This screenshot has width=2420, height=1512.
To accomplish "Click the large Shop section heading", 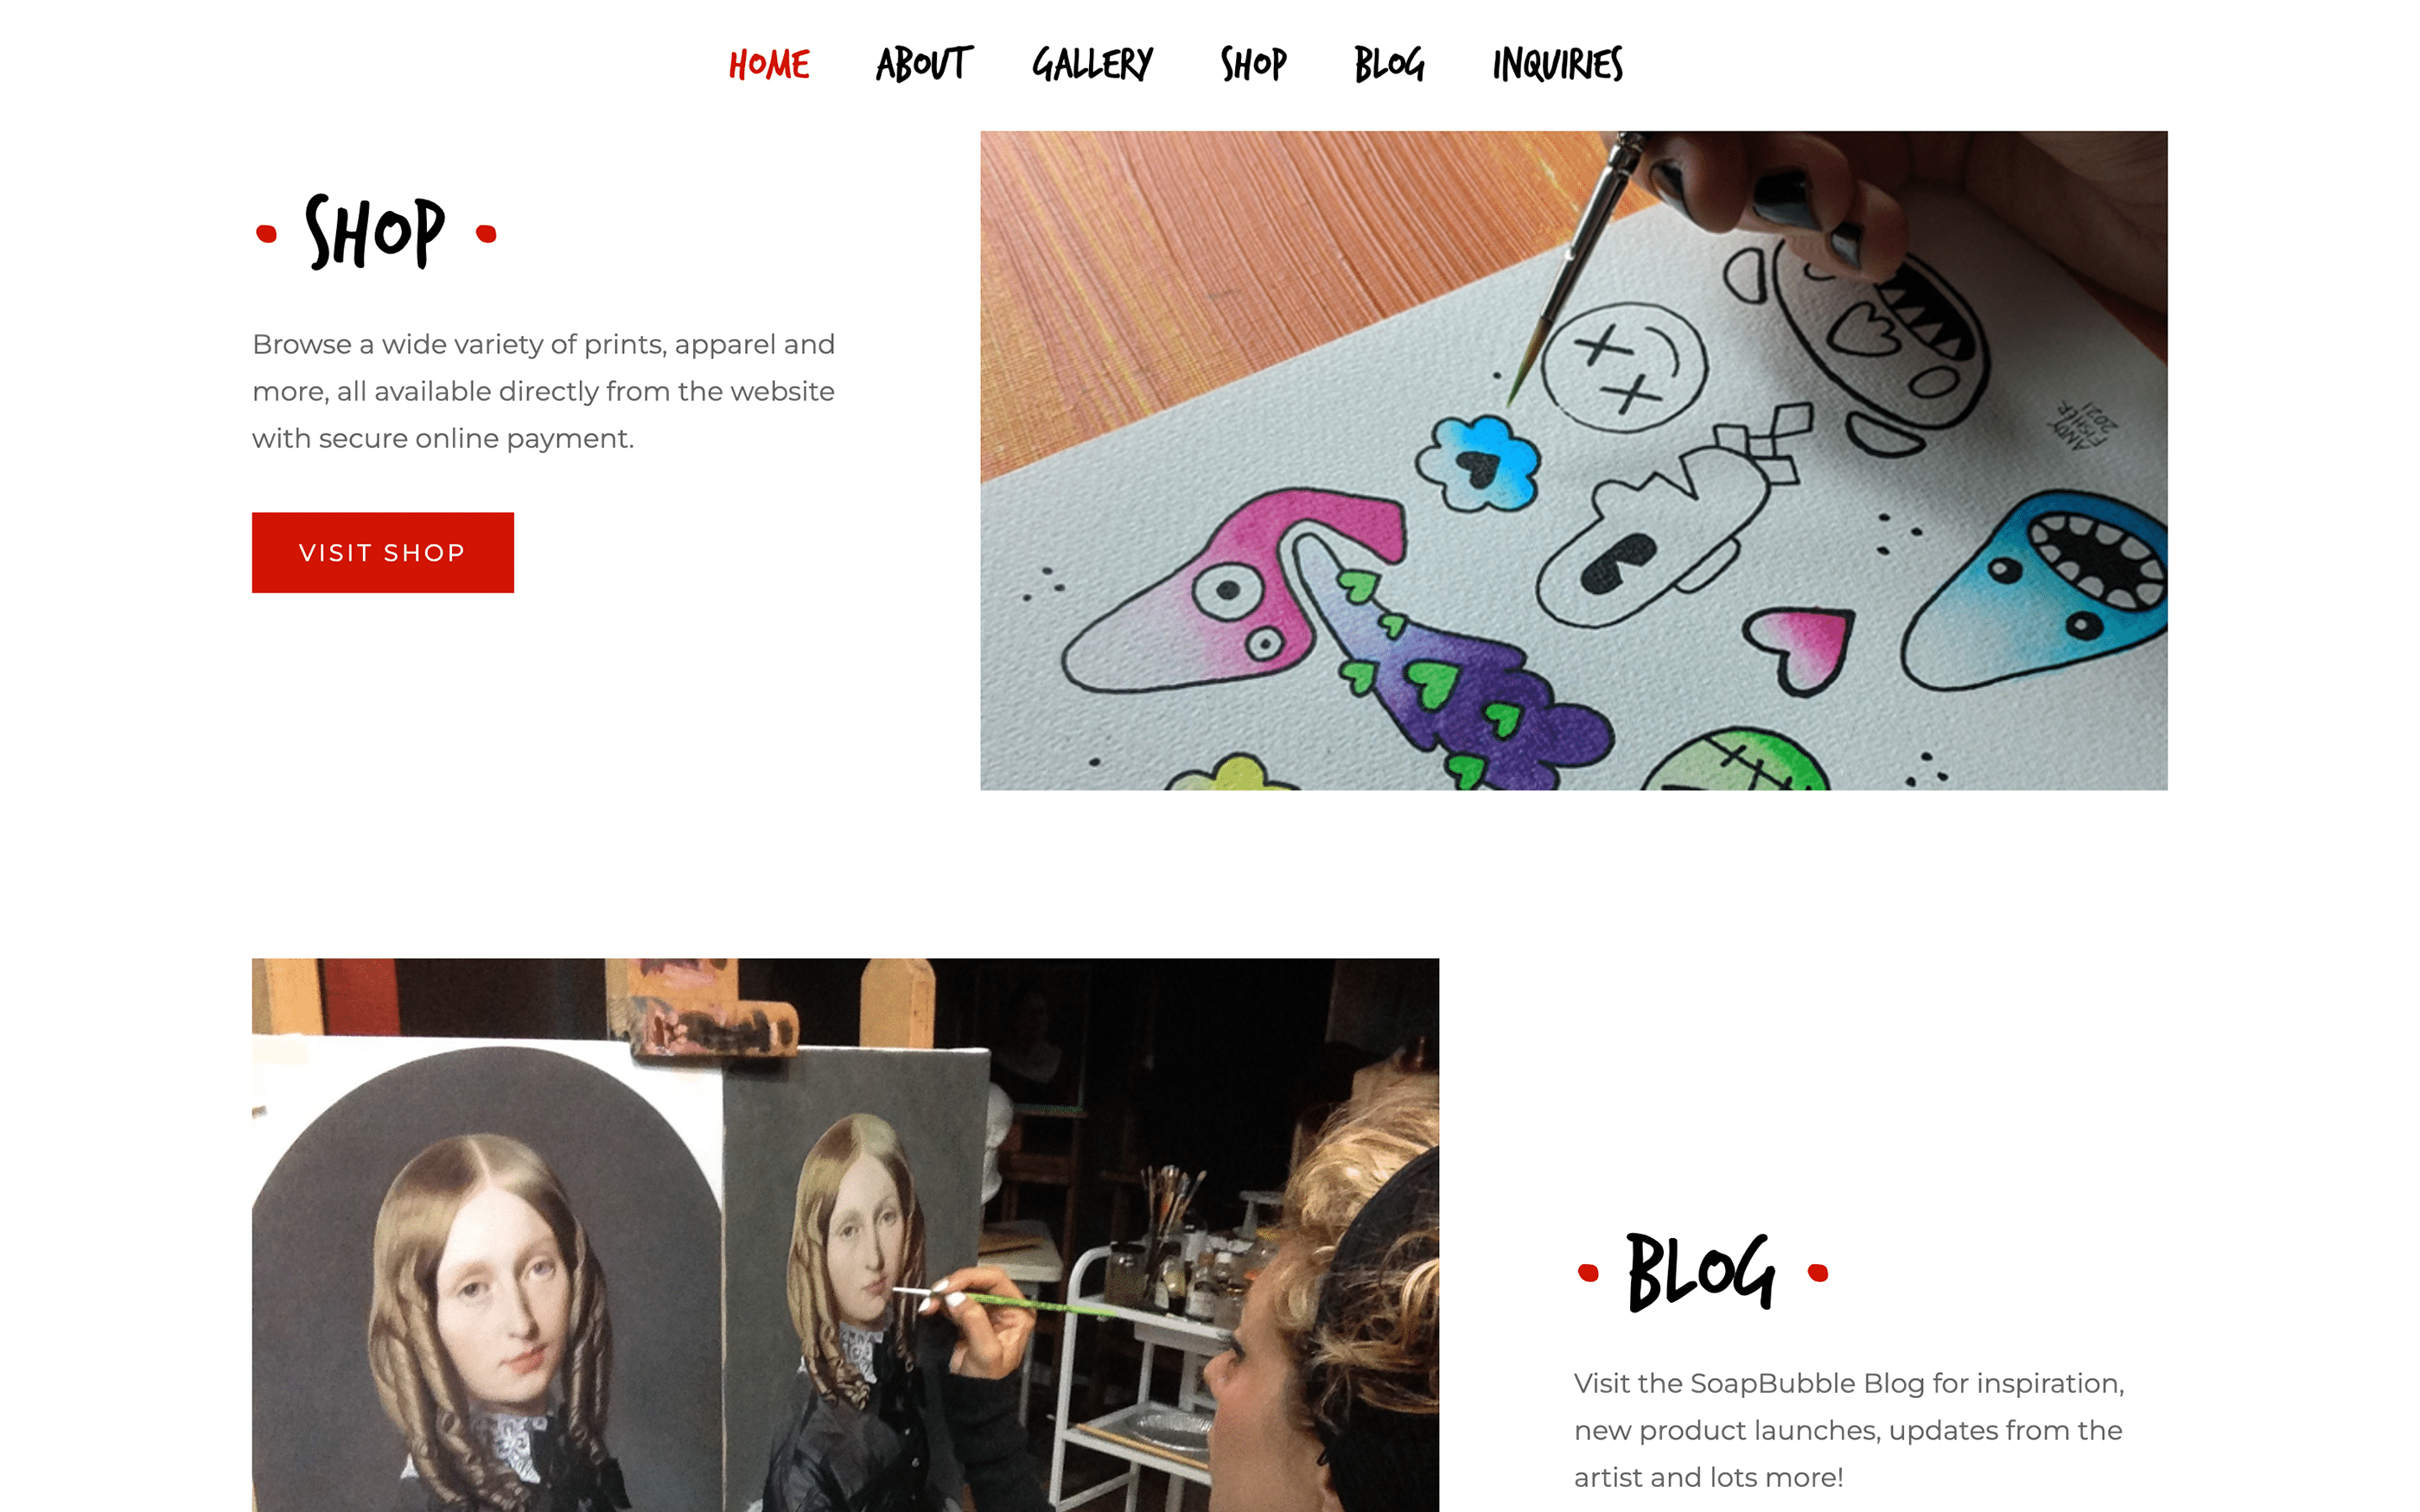I will (375, 232).
